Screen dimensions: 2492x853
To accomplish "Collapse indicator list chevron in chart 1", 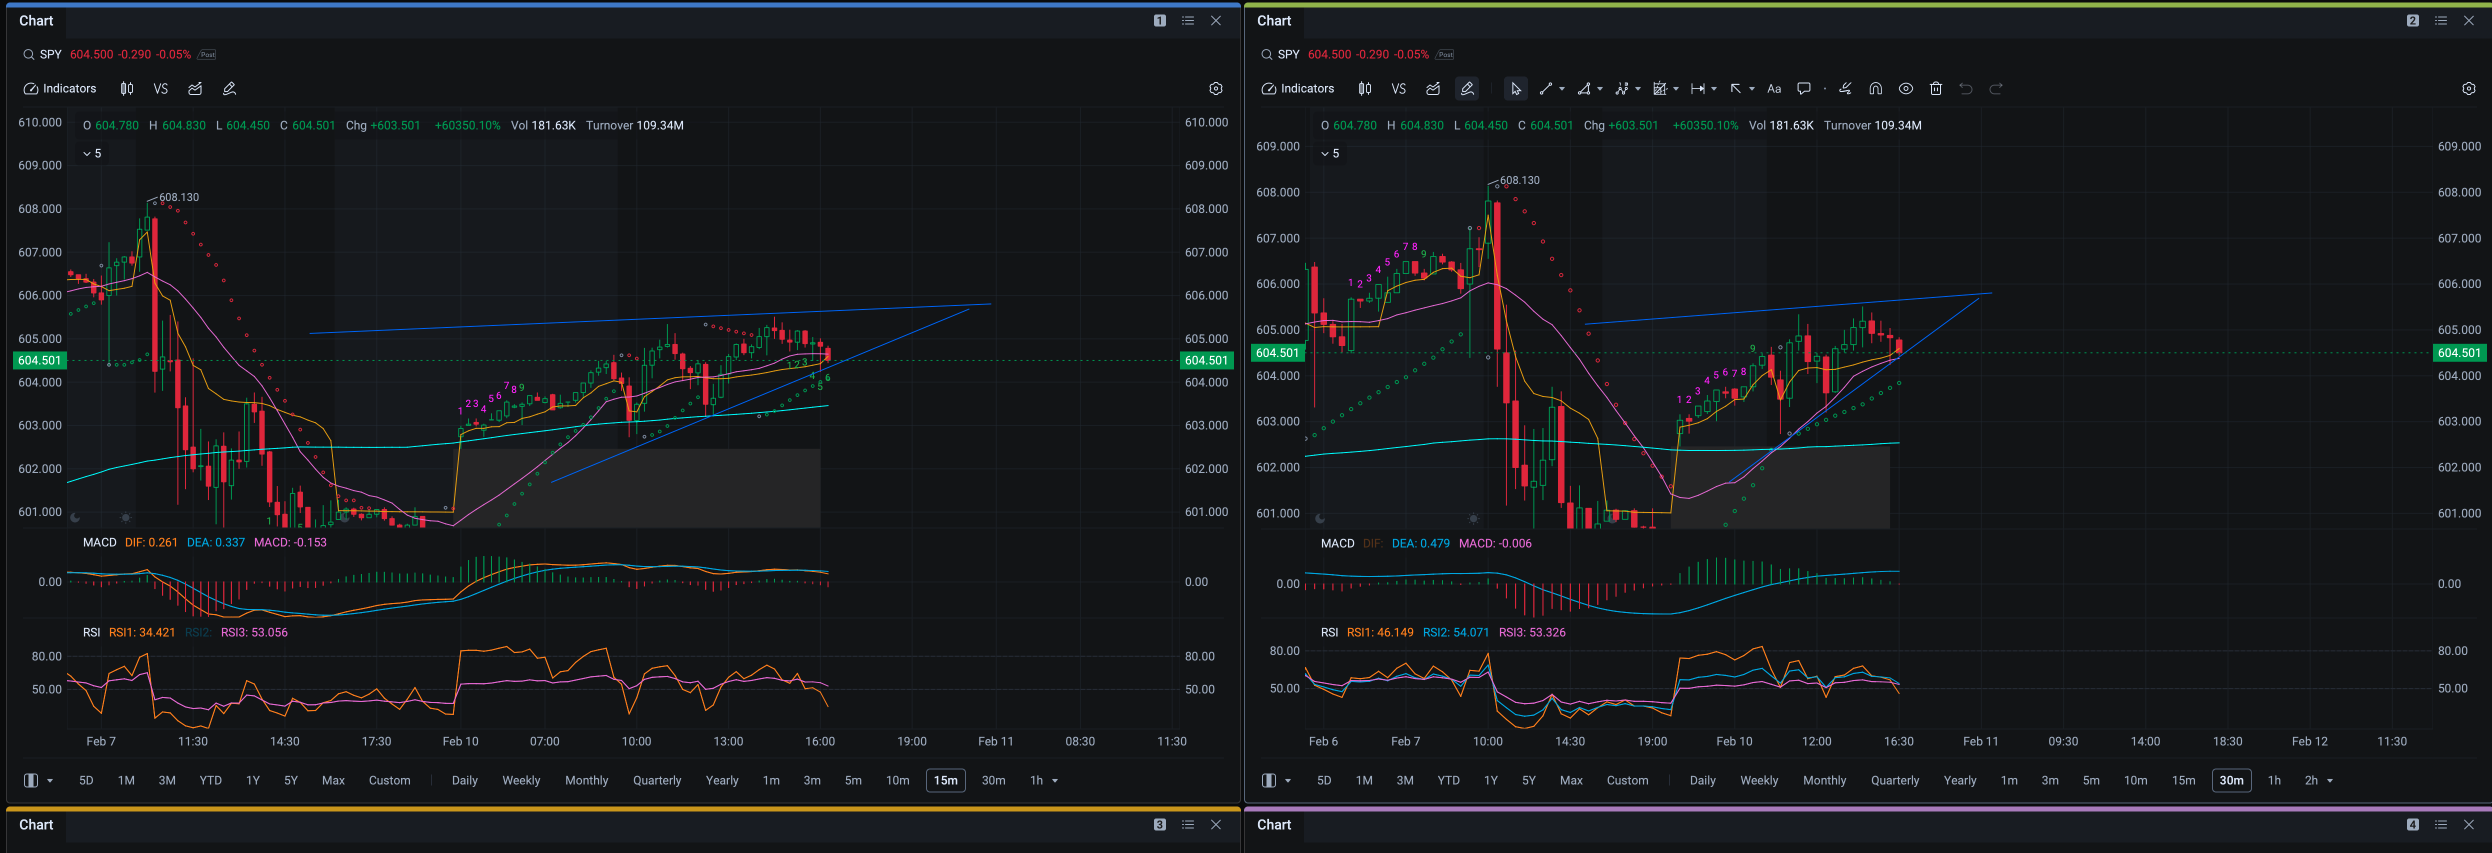I will [x=87, y=154].
